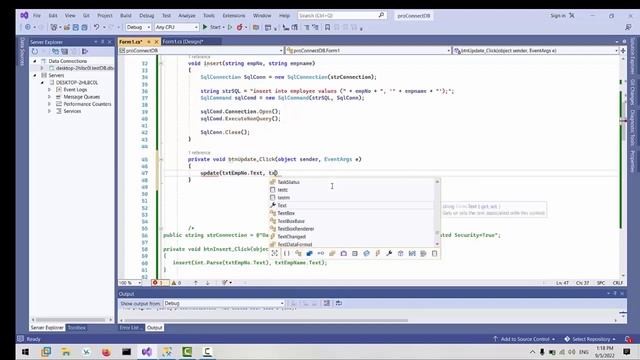Open the Debug menu
Screen dimensions: 640x360
[x=147, y=16]
